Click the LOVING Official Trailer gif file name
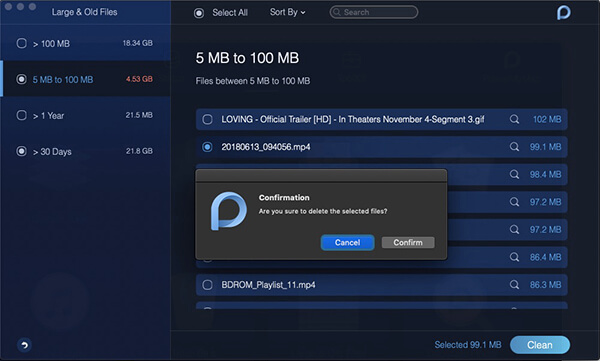This screenshot has height=361, width=600. [x=353, y=119]
